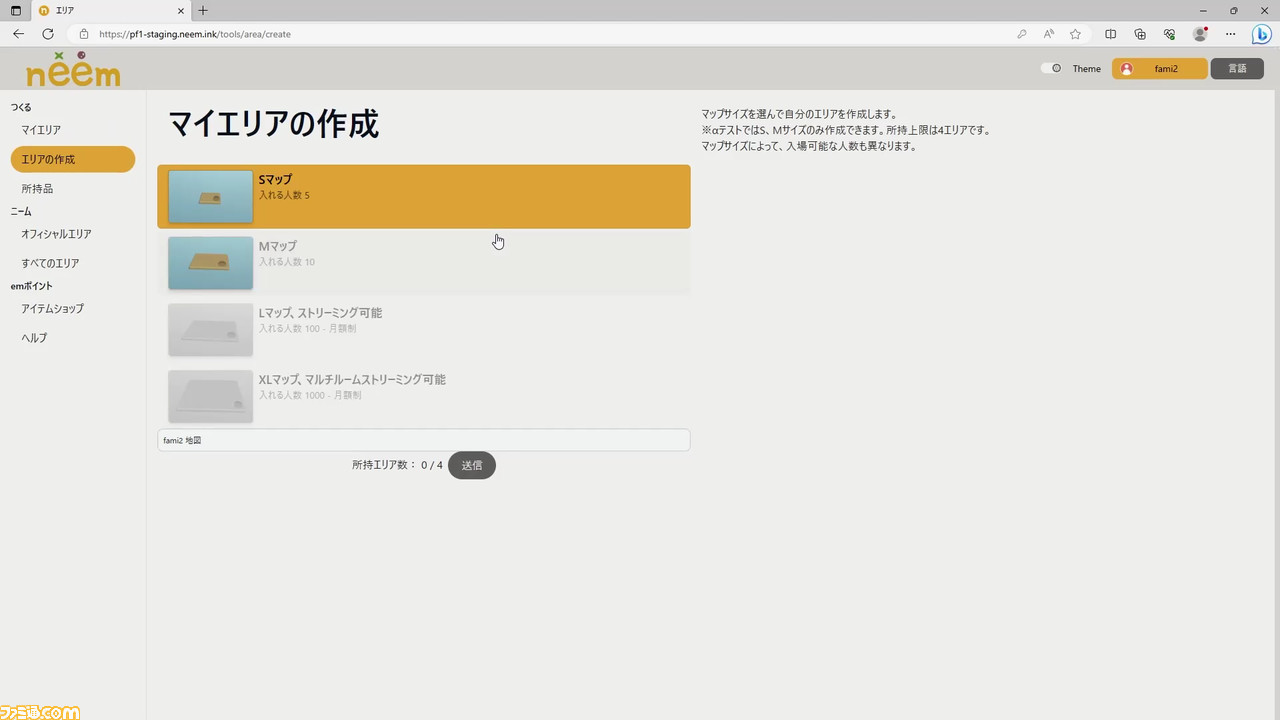Click the site lock icon

click(84, 34)
